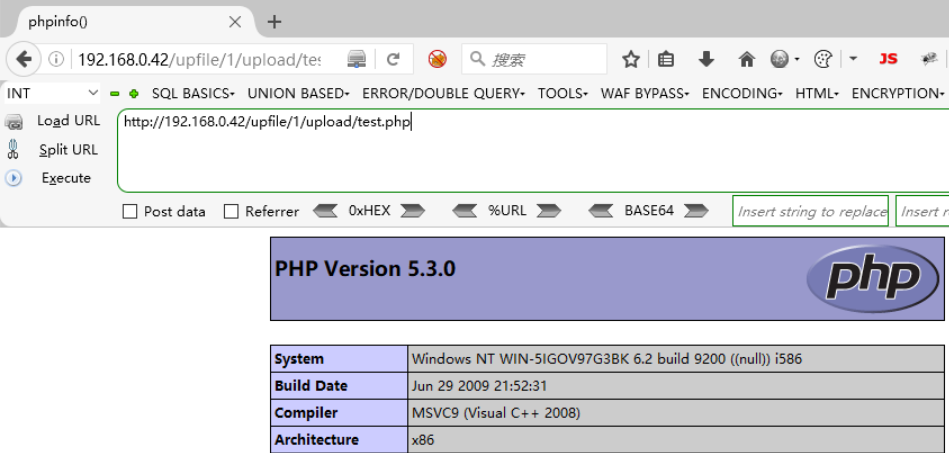Click the address bar URL field

pyautogui.click(x=200, y=59)
